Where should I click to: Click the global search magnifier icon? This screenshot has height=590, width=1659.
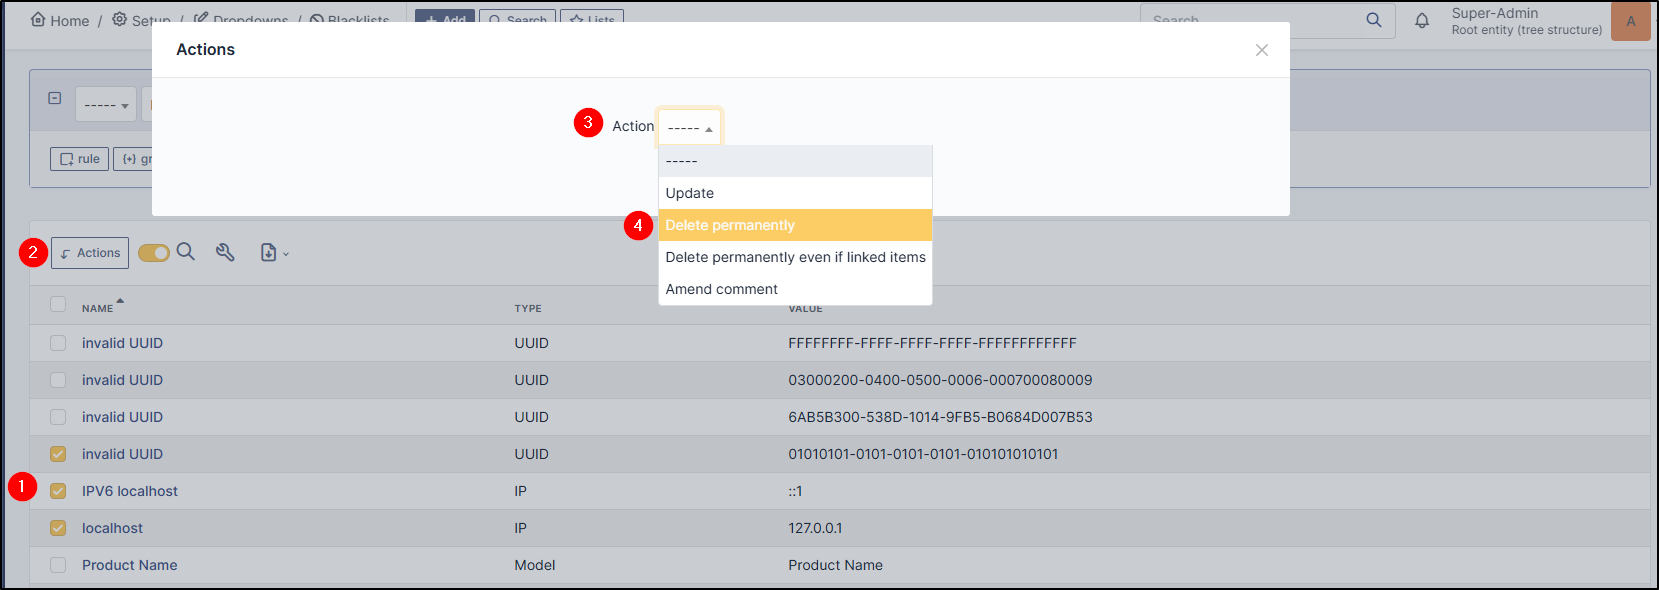coord(1374,20)
